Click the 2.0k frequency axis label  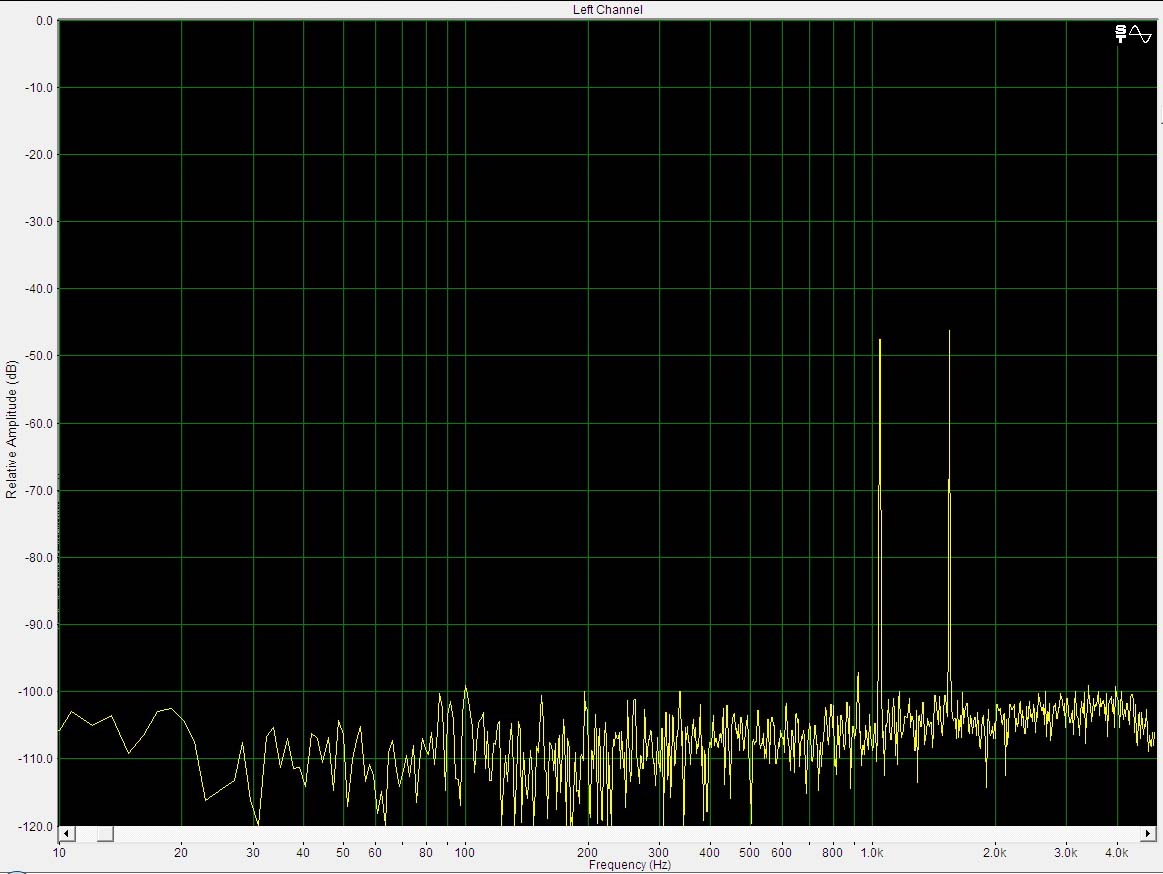click(994, 853)
